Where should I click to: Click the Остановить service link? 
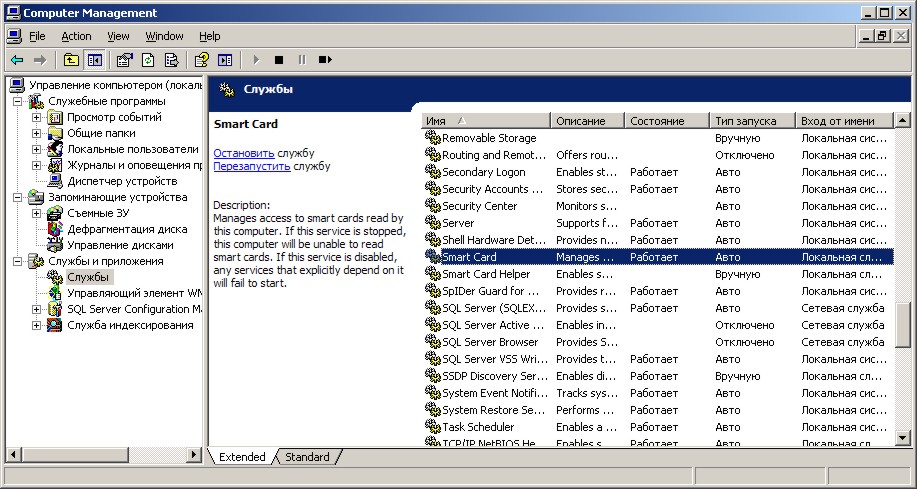click(244, 153)
